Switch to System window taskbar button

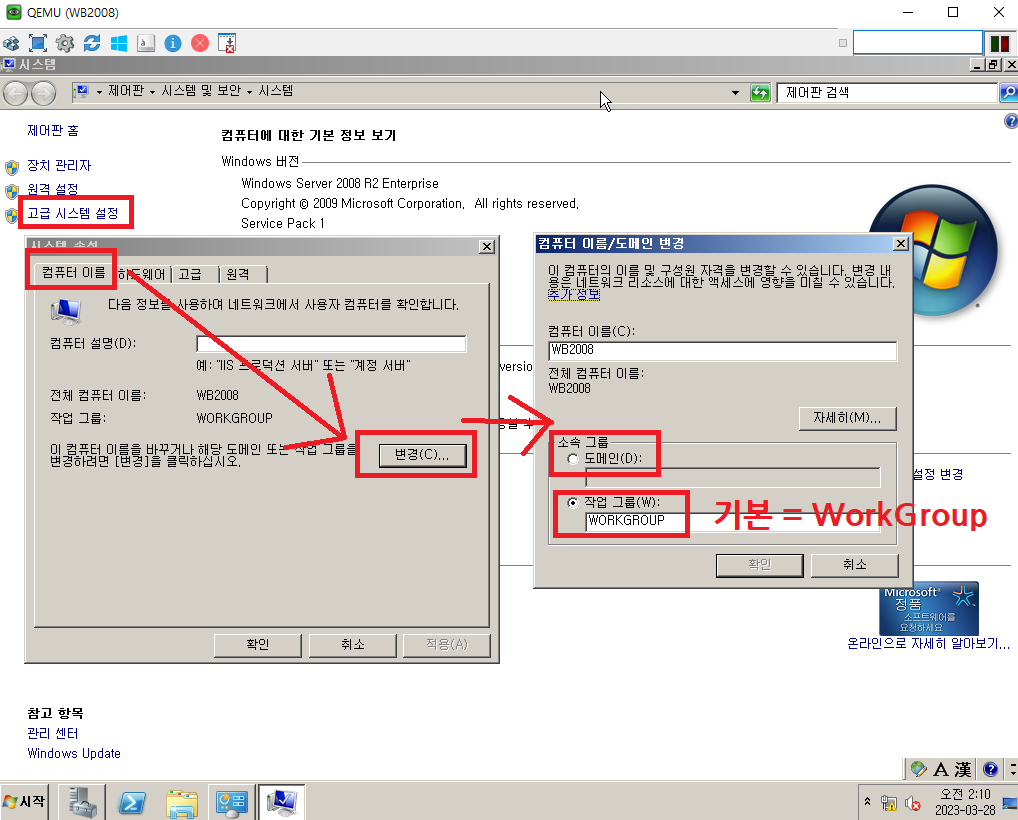click(282, 802)
